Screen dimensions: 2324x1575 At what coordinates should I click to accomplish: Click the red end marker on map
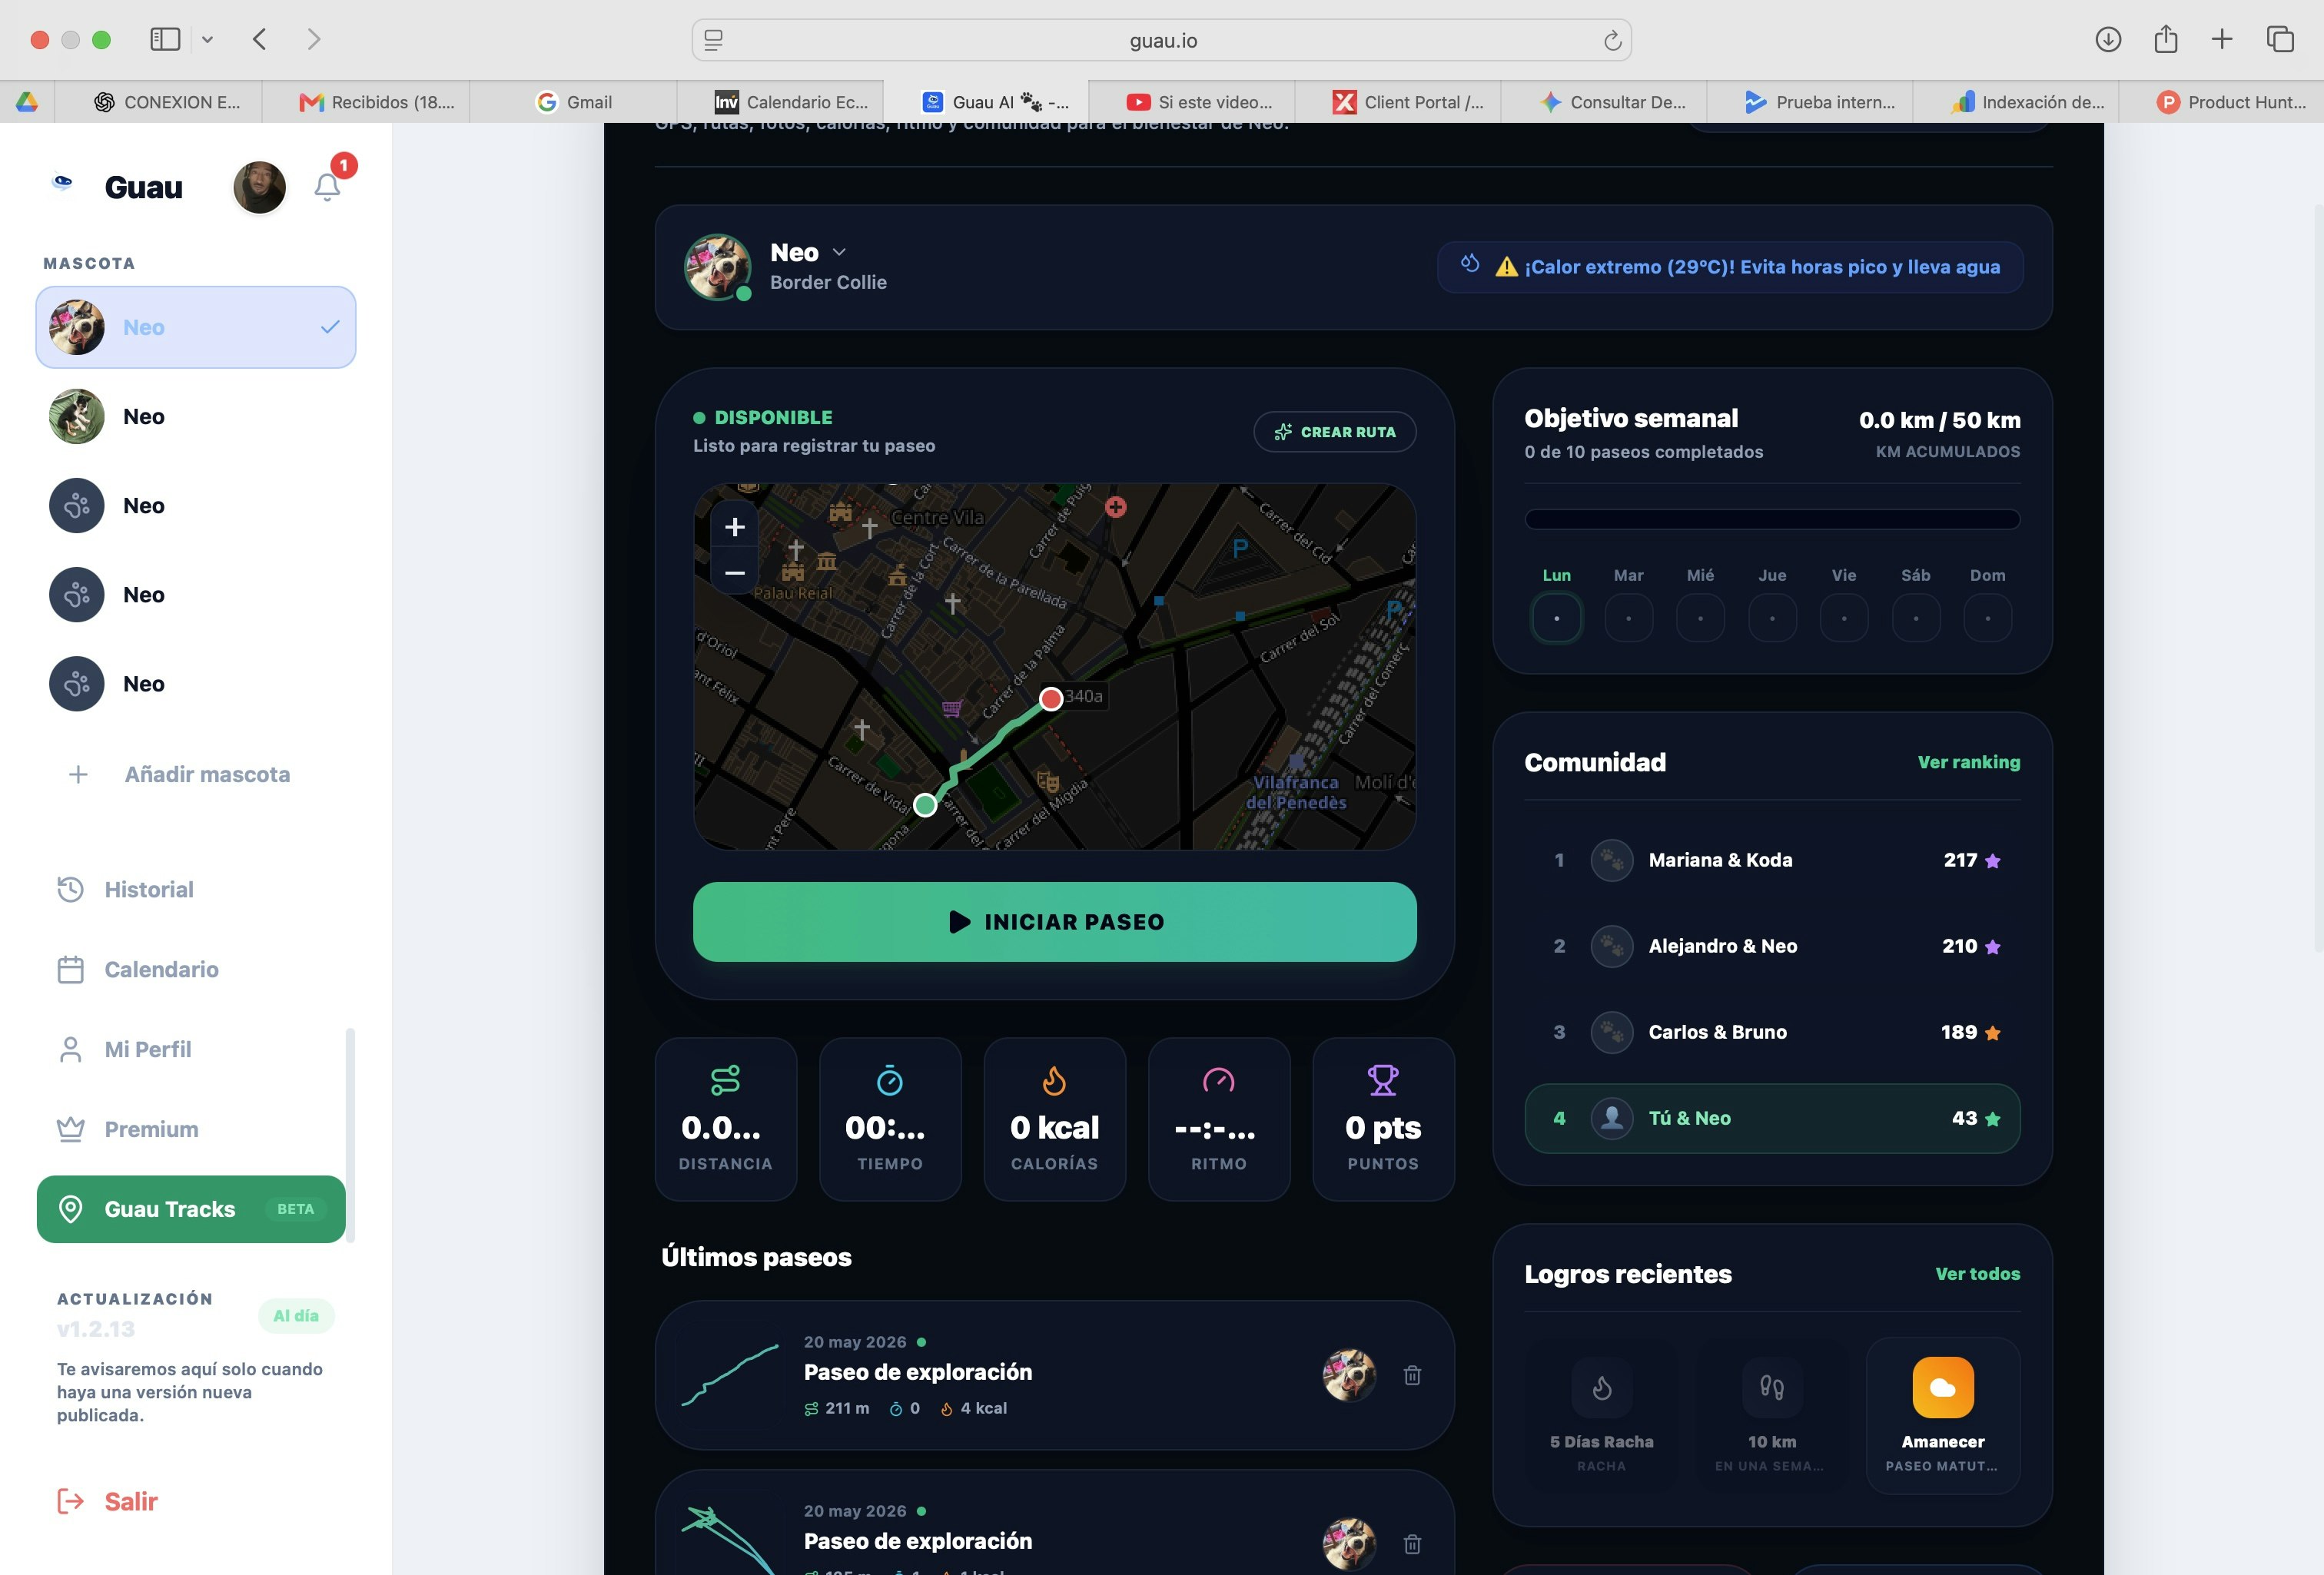1051,699
